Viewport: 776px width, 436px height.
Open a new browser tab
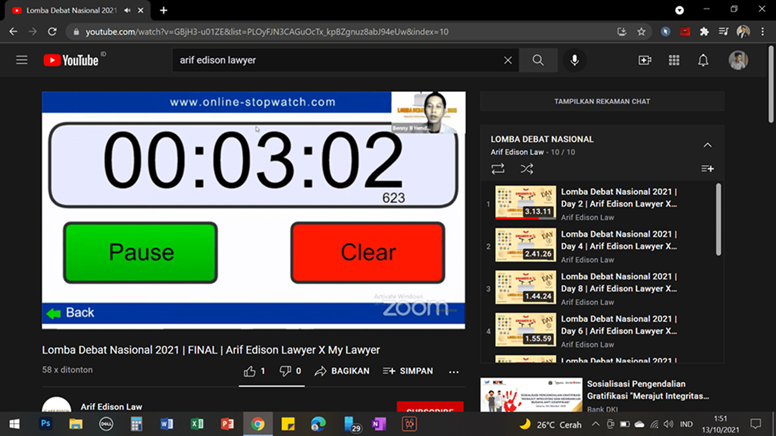tap(164, 10)
